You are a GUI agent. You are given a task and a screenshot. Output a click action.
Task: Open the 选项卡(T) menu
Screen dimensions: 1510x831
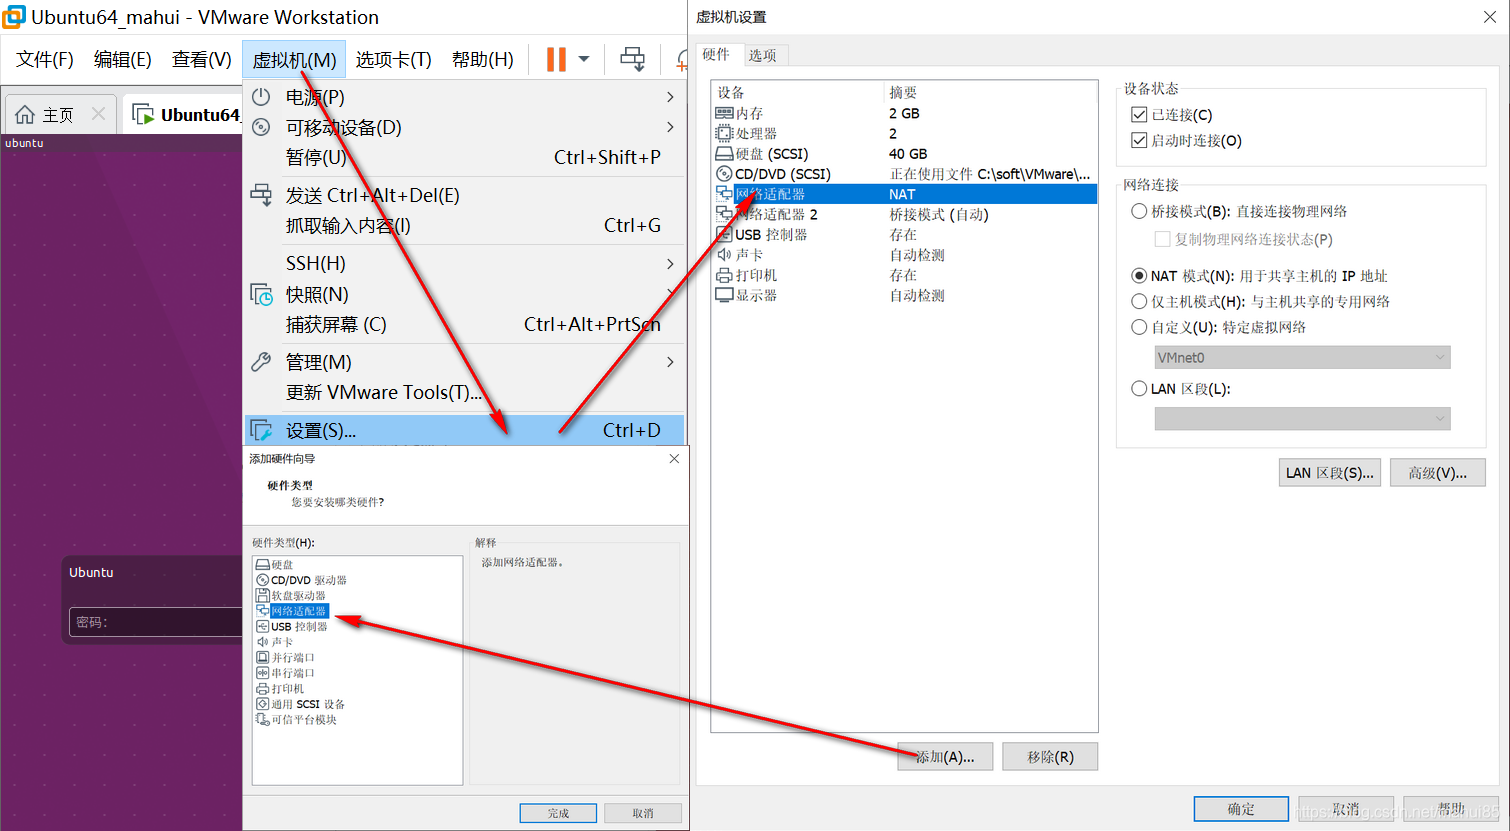[394, 60]
